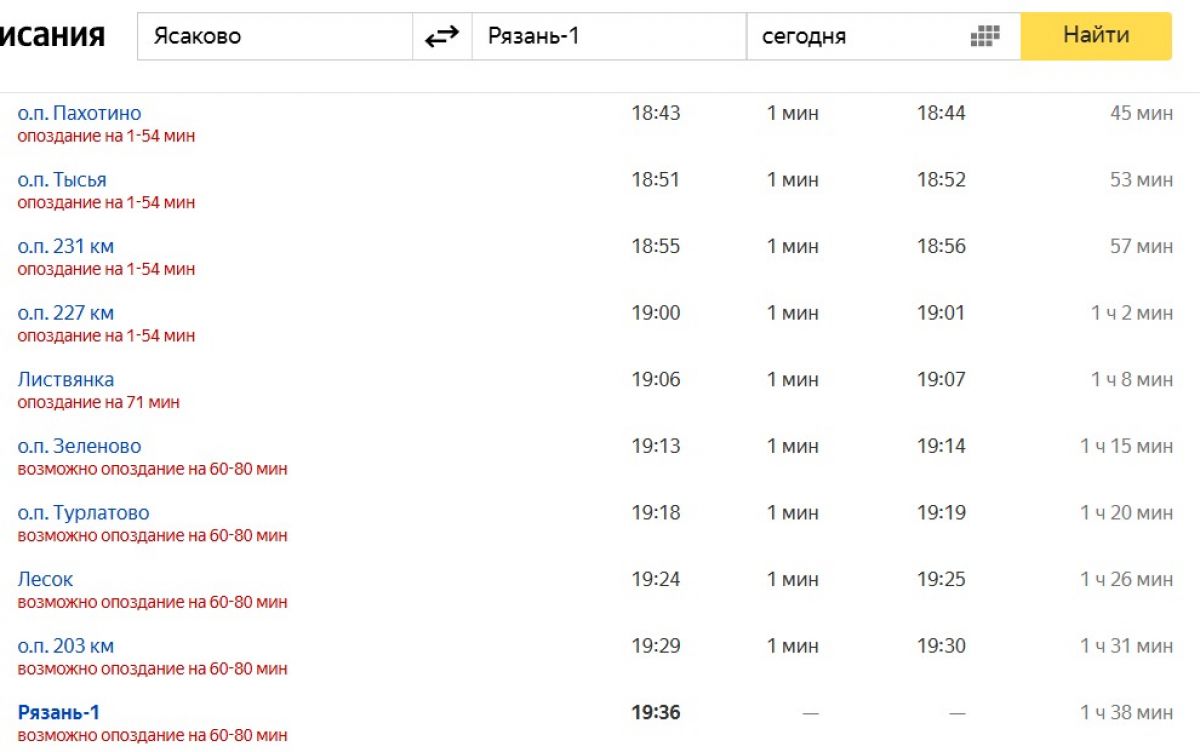Edit the Рязань-1 destination field
Viewport: 1200px width, 752px height.
tap(608, 37)
